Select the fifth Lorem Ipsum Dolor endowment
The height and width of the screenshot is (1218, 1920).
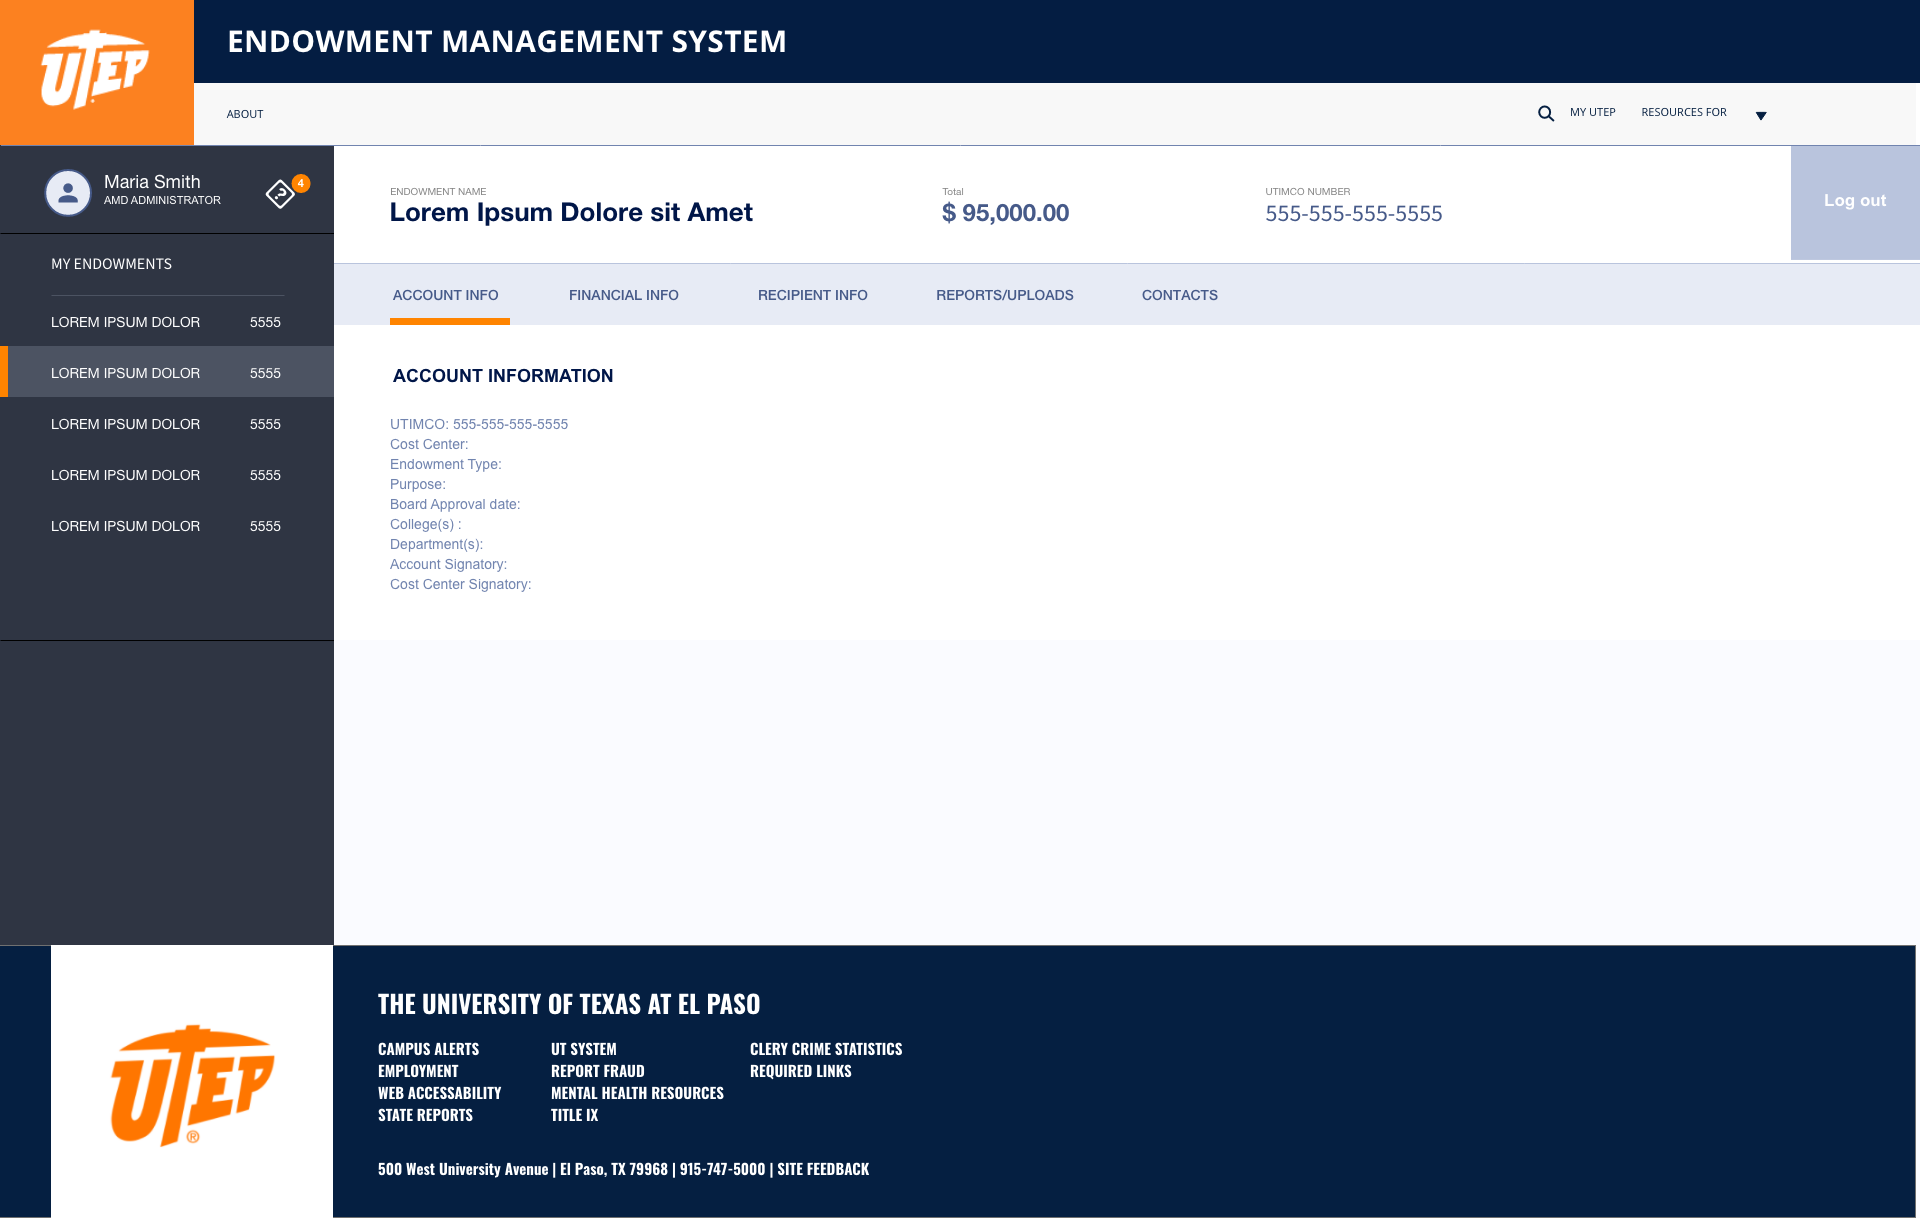(167, 526)
